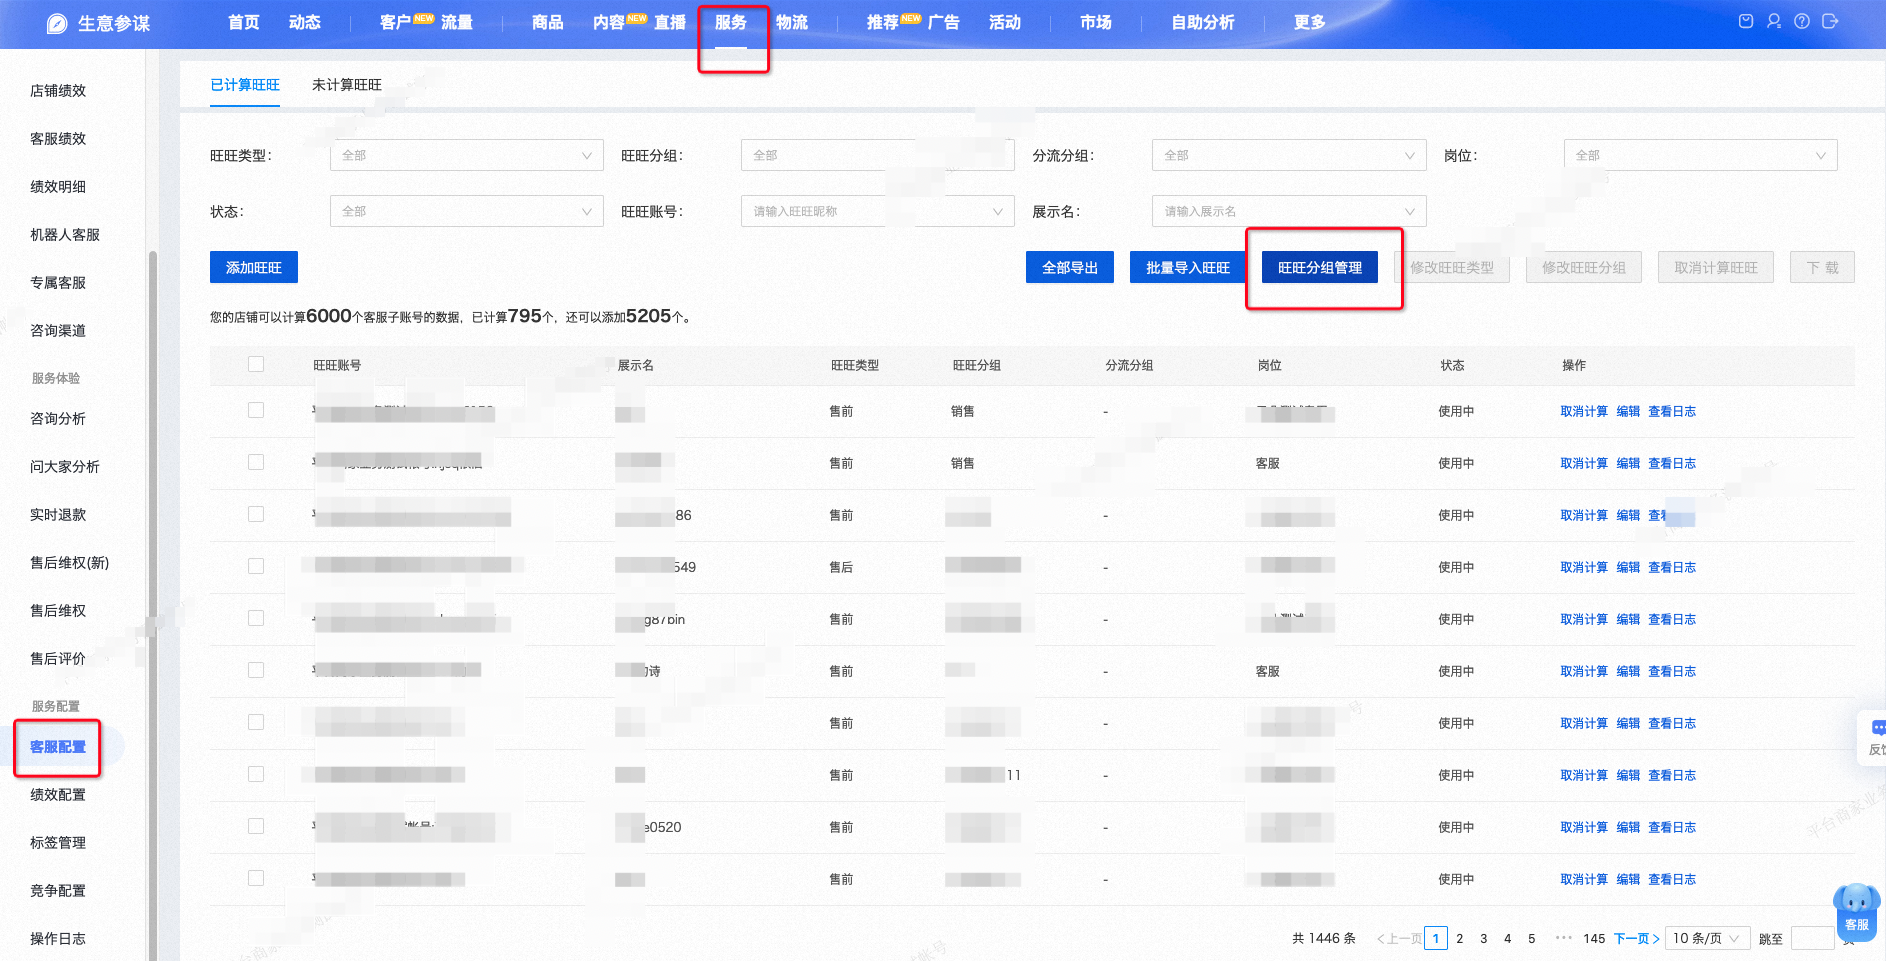Open the message inbox icon in header
1886x961 pixels.
coord(1746,21)
